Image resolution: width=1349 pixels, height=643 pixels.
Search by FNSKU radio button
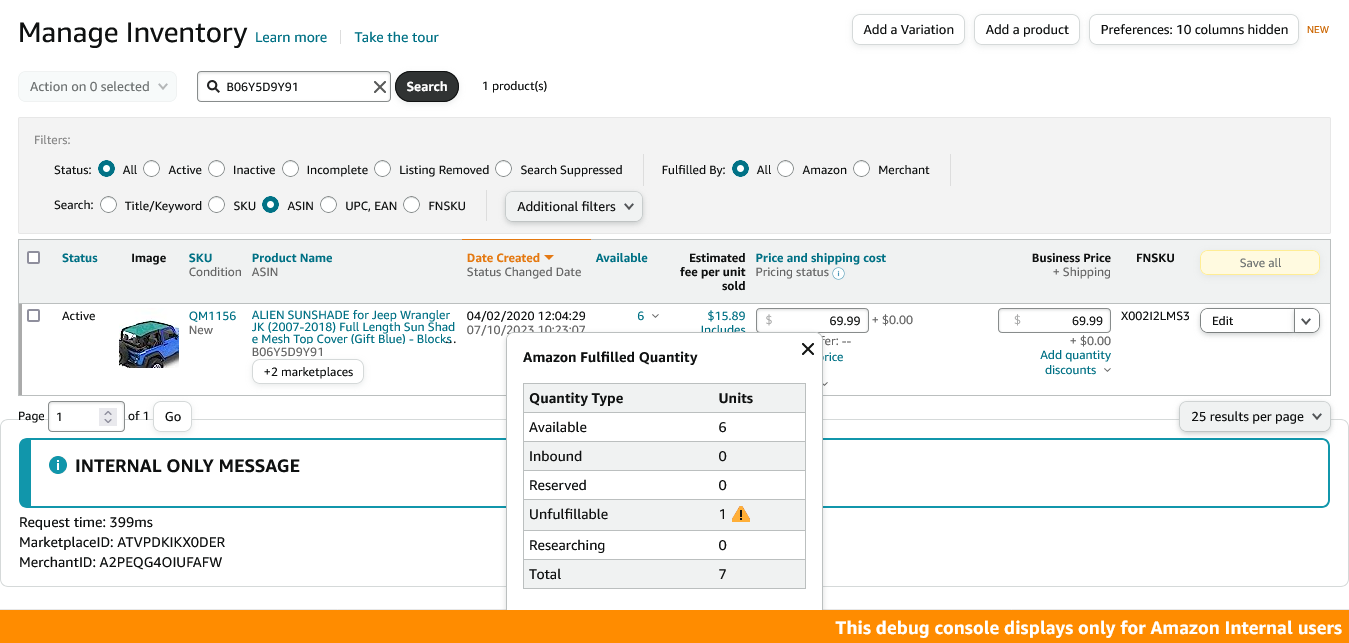[x=412, y=205]
